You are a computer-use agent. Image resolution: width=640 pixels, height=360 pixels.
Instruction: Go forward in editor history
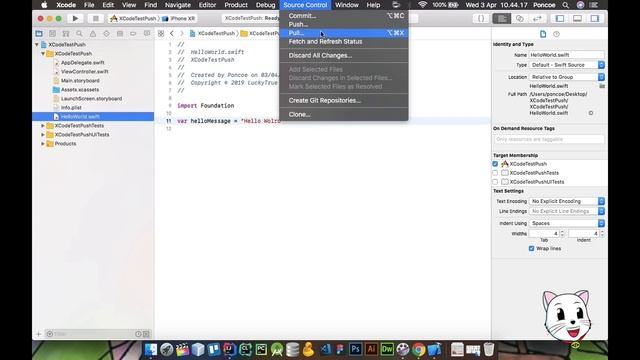point(182,33)
